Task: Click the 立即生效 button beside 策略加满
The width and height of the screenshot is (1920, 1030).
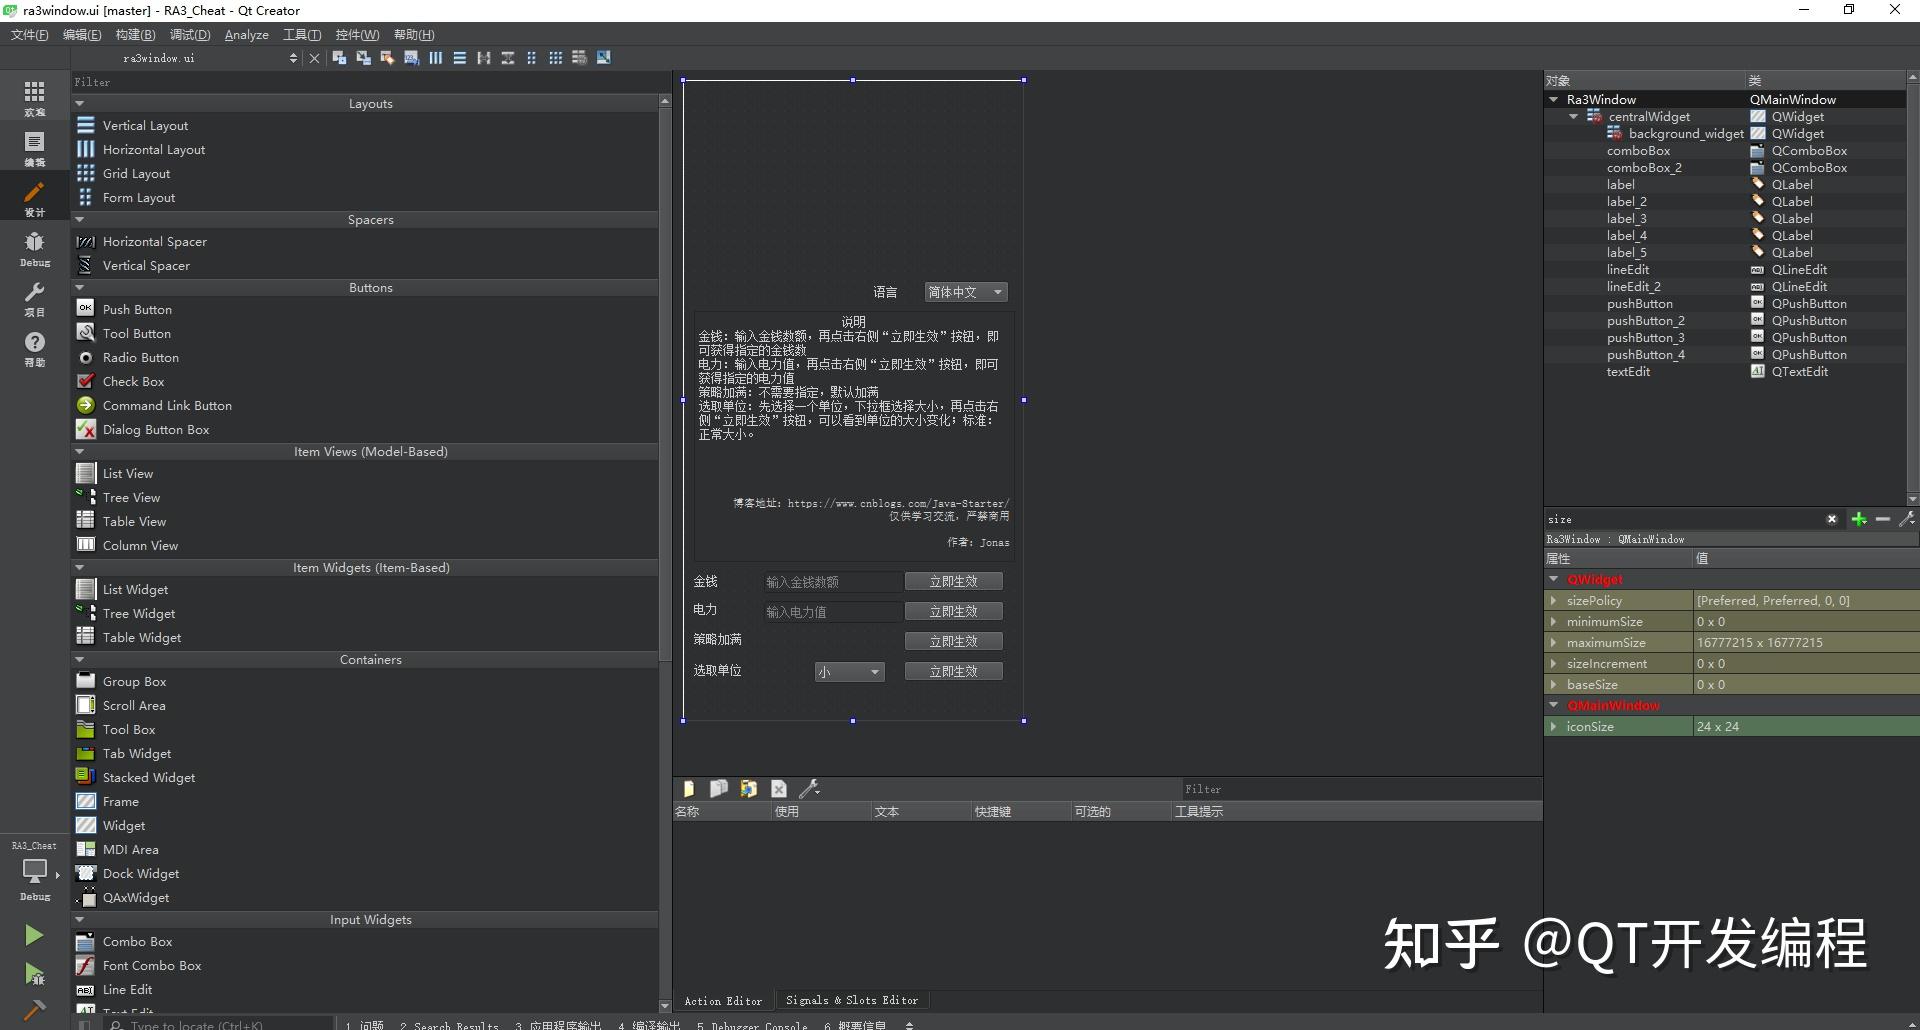Action: coord(953,640)
